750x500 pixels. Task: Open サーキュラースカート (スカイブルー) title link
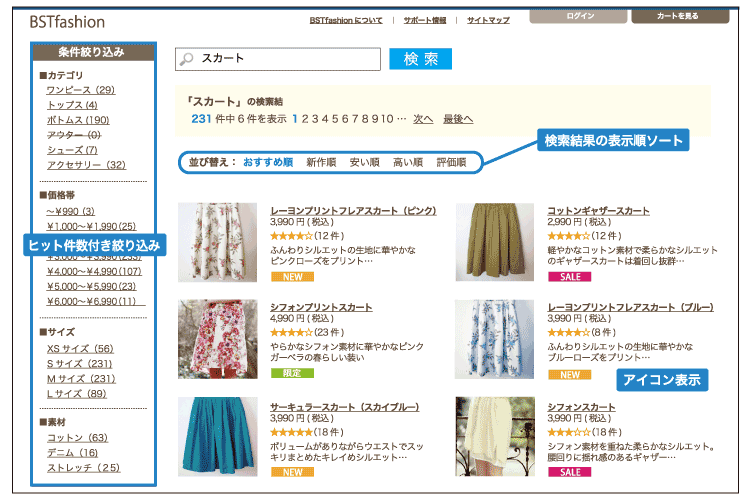345,407
